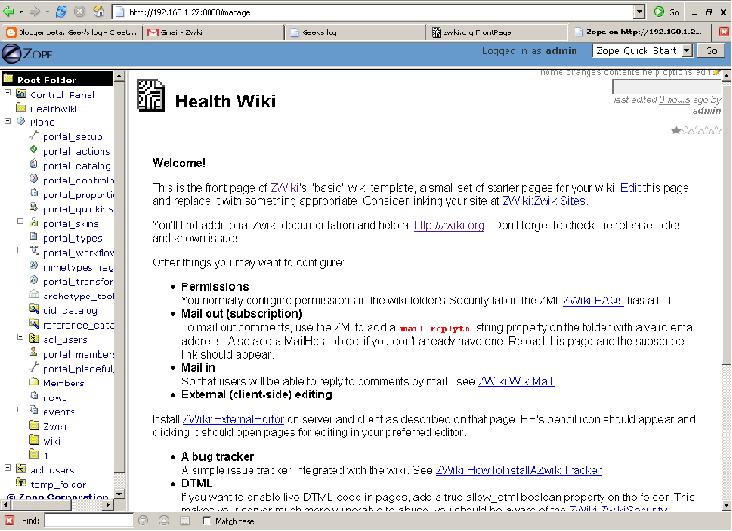Click the left tree vertical scrollbar
The image size is (732, 531).
[119, 285]
